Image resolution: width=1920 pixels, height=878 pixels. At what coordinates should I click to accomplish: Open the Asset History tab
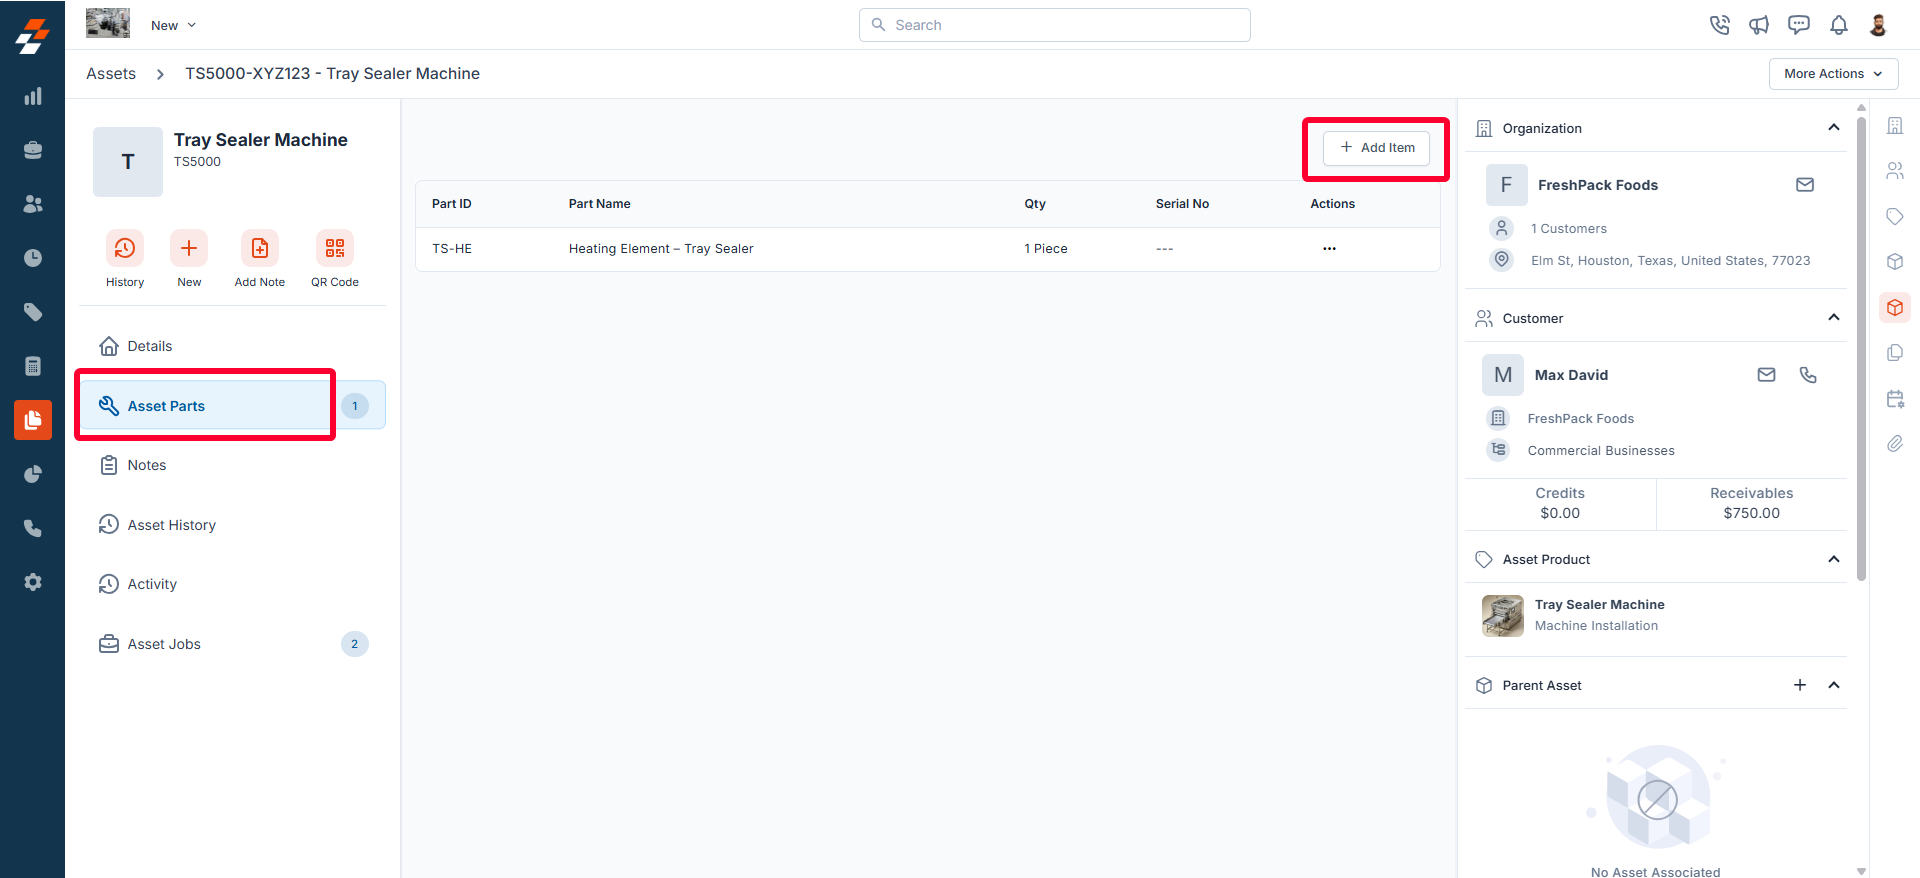click(x=232, y=525)
